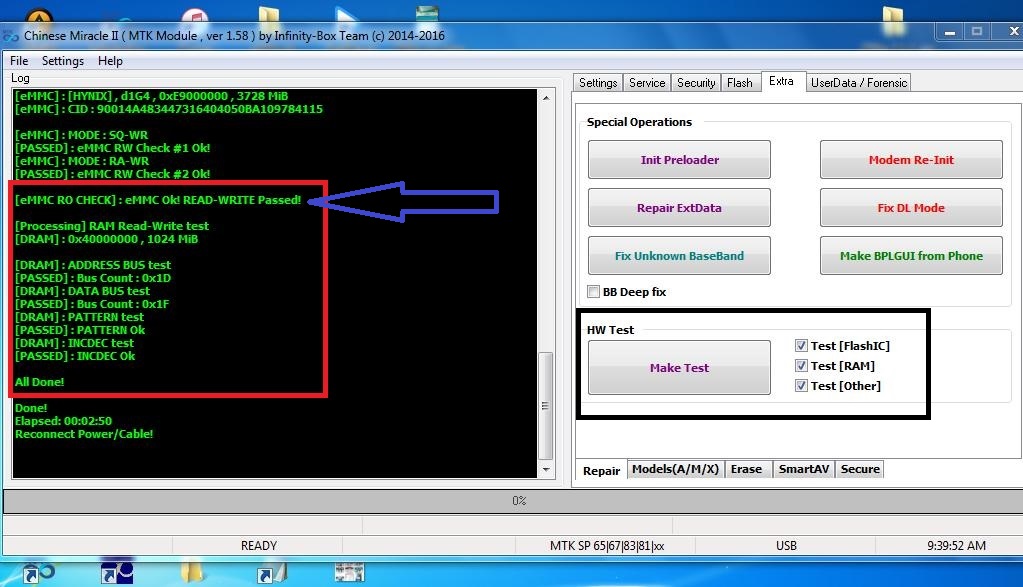
Task: Click Make BPLGUI from Phone
Action: (x=911, y=256)
